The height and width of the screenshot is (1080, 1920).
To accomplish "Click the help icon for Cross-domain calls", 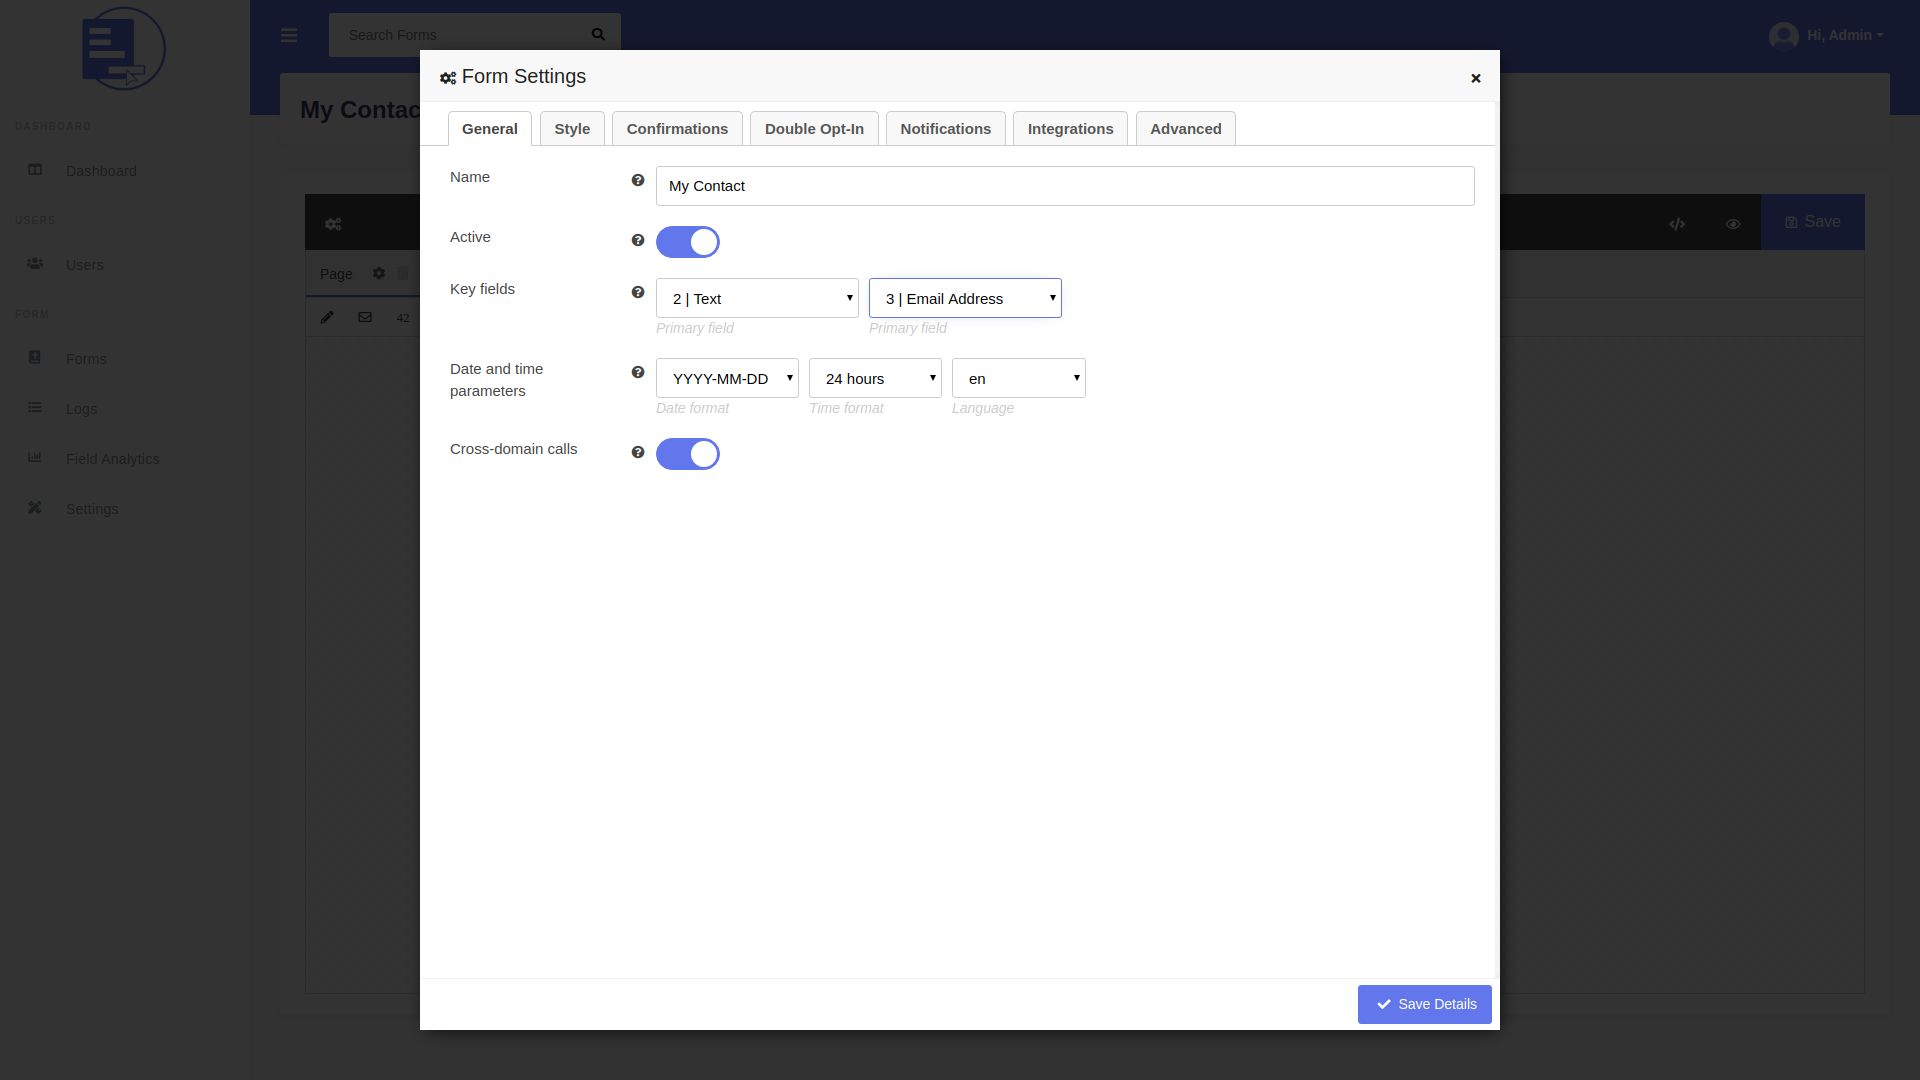I will [x=637, y=452].
